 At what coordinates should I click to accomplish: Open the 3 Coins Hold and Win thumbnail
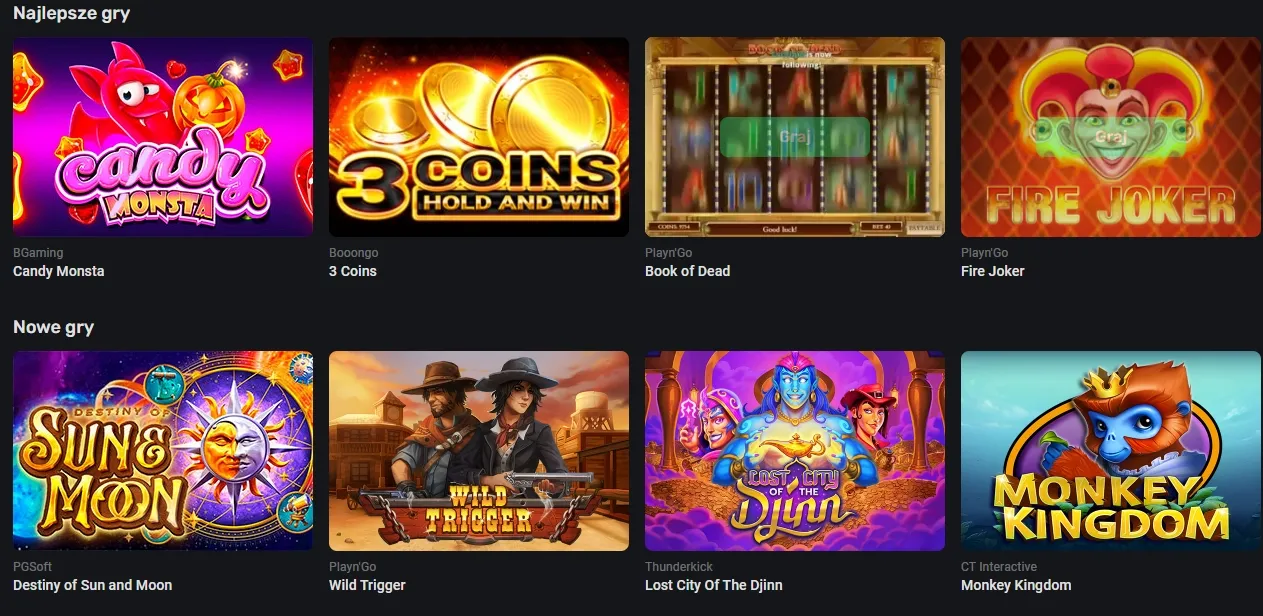(479, 137)
